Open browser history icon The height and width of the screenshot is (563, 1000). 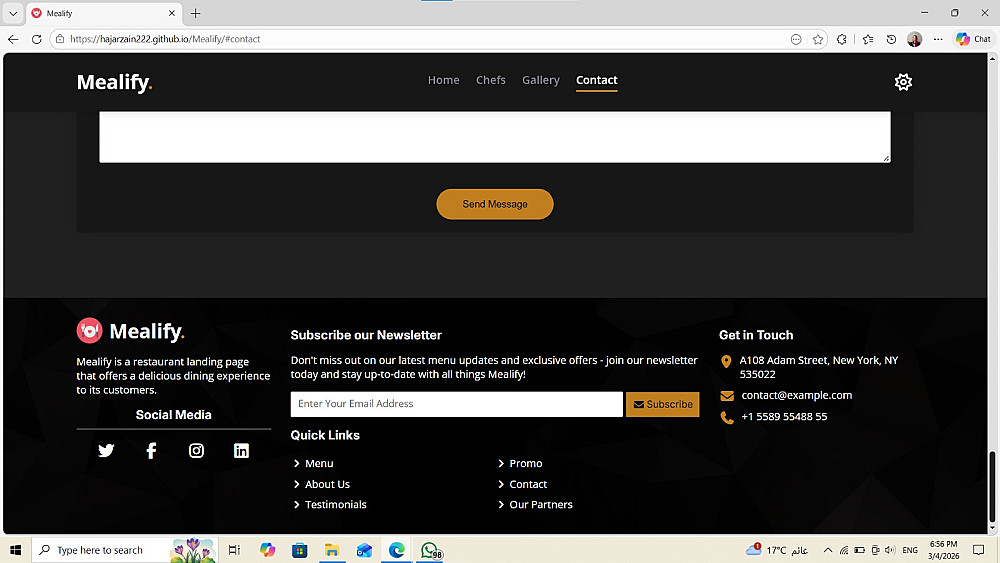tap(891, 40)
